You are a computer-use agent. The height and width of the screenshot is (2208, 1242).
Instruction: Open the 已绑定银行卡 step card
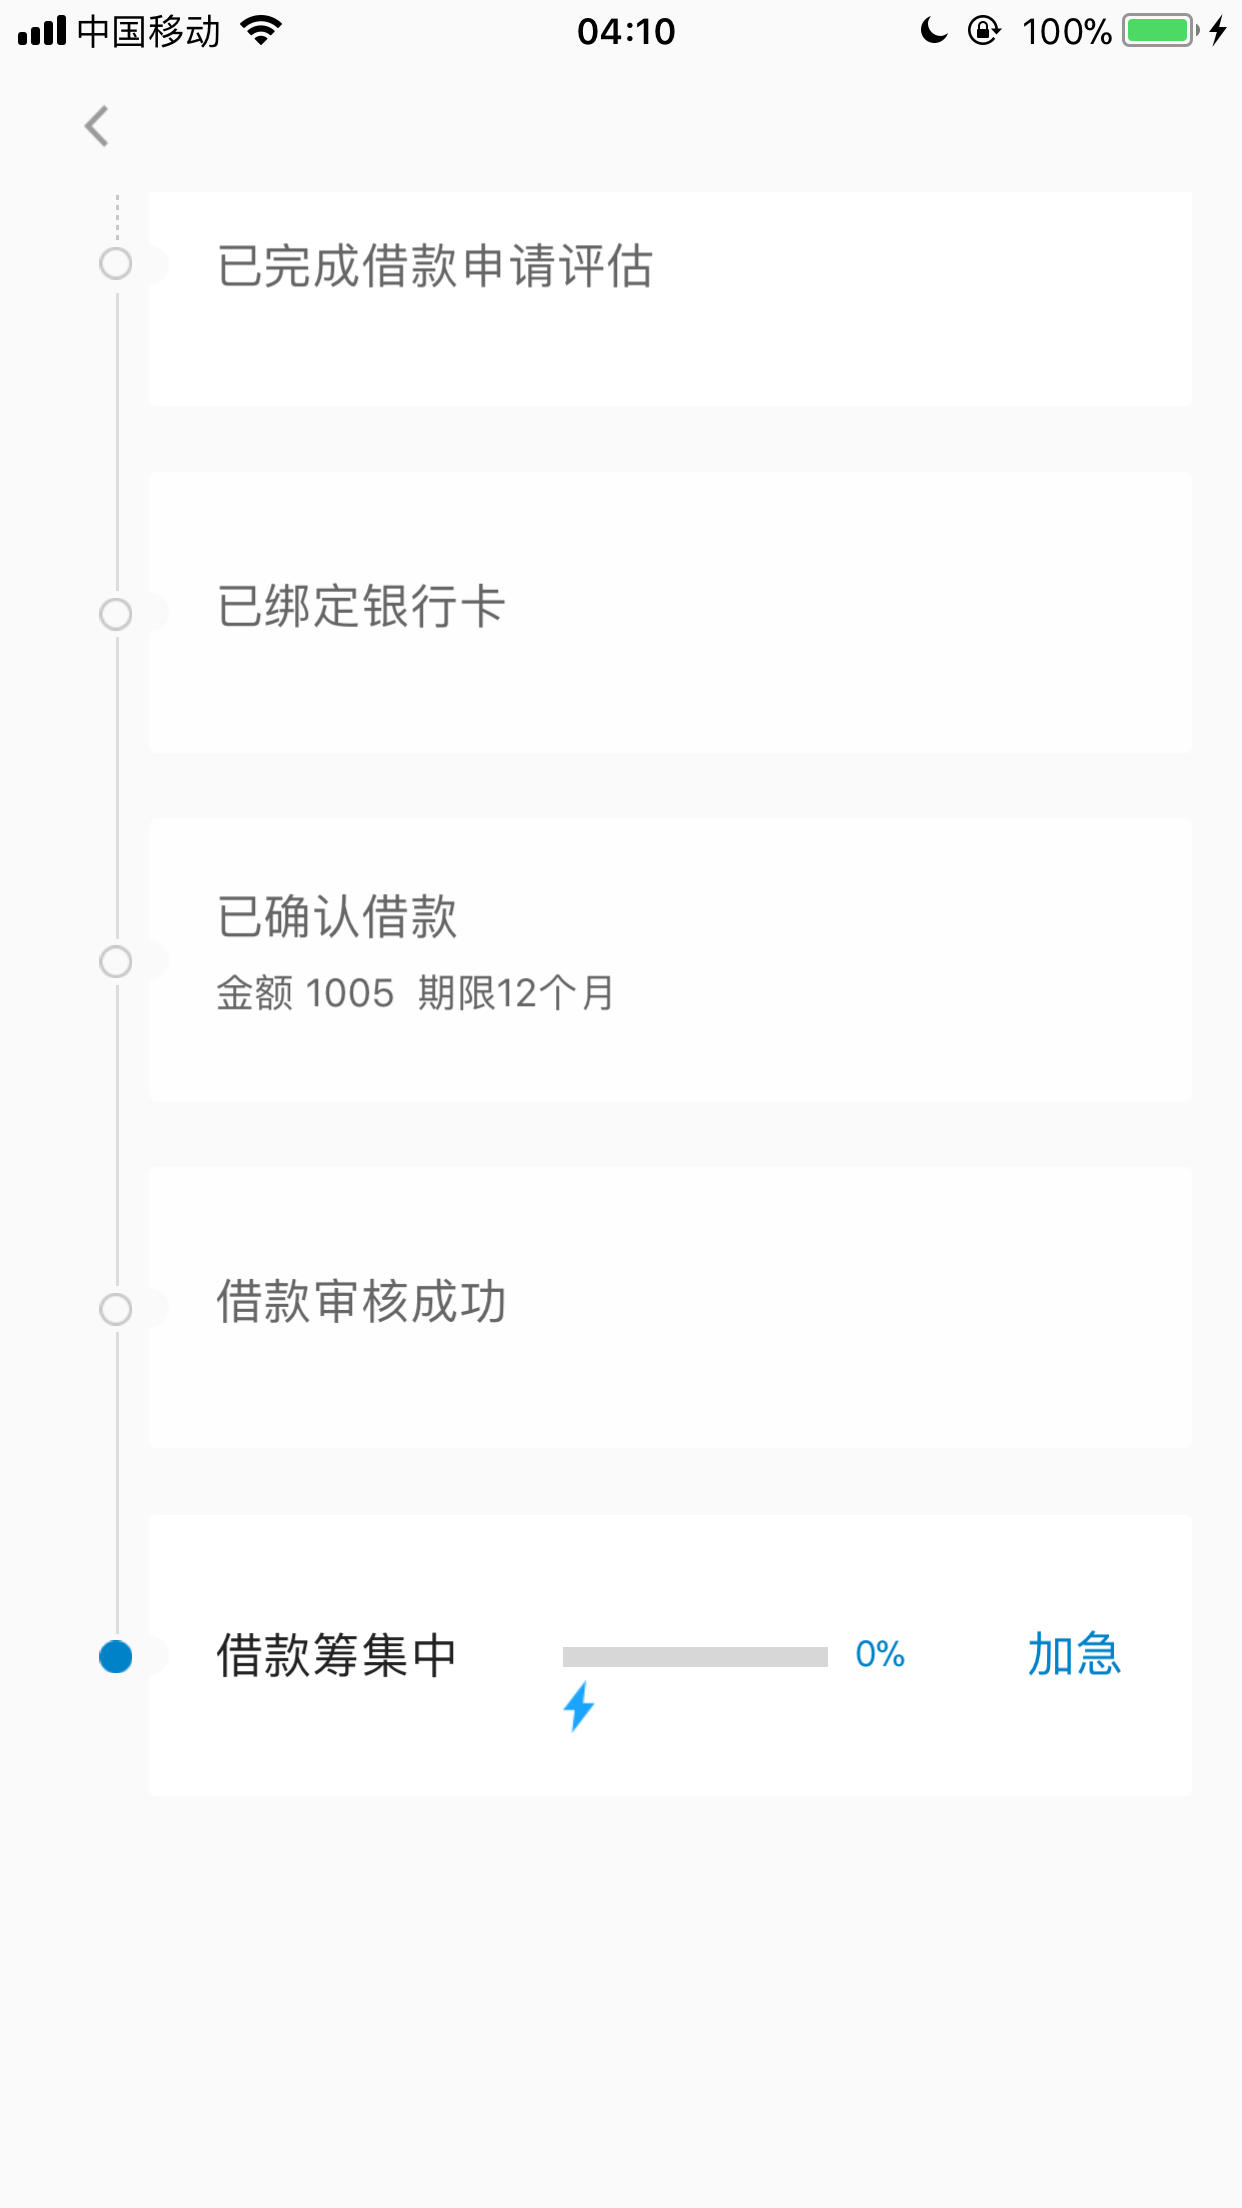pyautogui.click(x=670, y=613)
